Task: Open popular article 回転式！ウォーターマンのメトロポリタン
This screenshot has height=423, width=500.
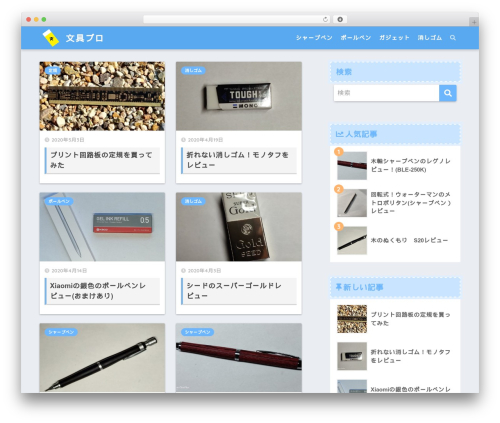Action: coord(411,203)
